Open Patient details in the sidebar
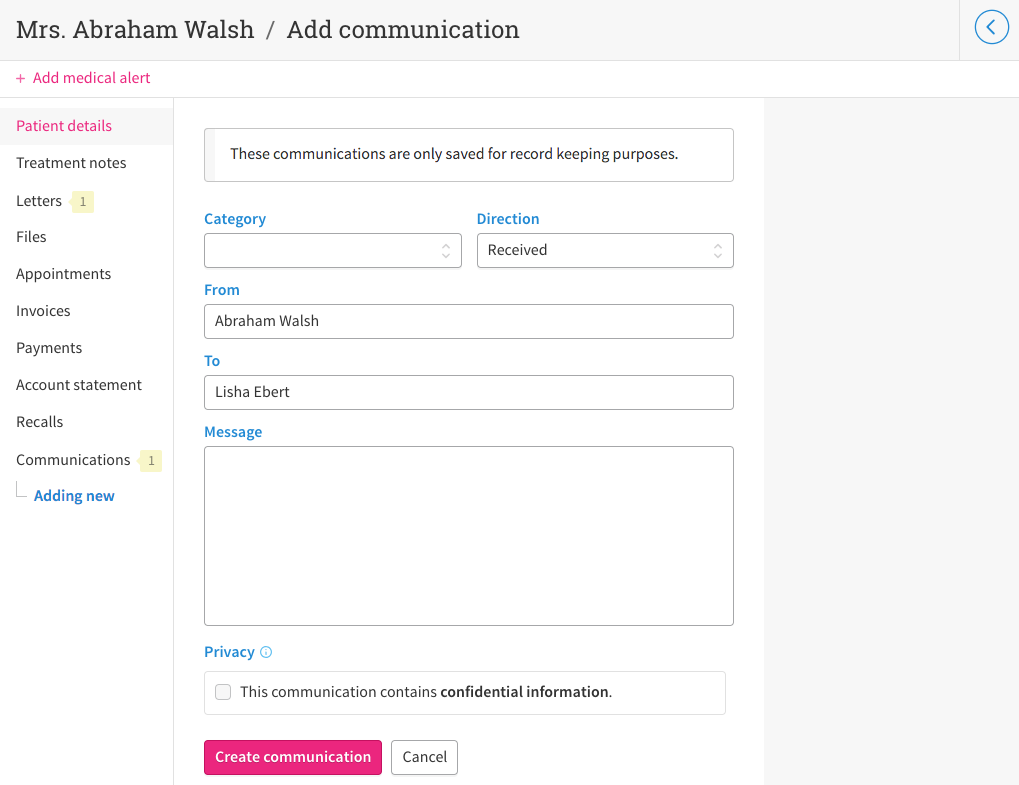Viewport: 1019px width, 785px height. pos(64,126)
